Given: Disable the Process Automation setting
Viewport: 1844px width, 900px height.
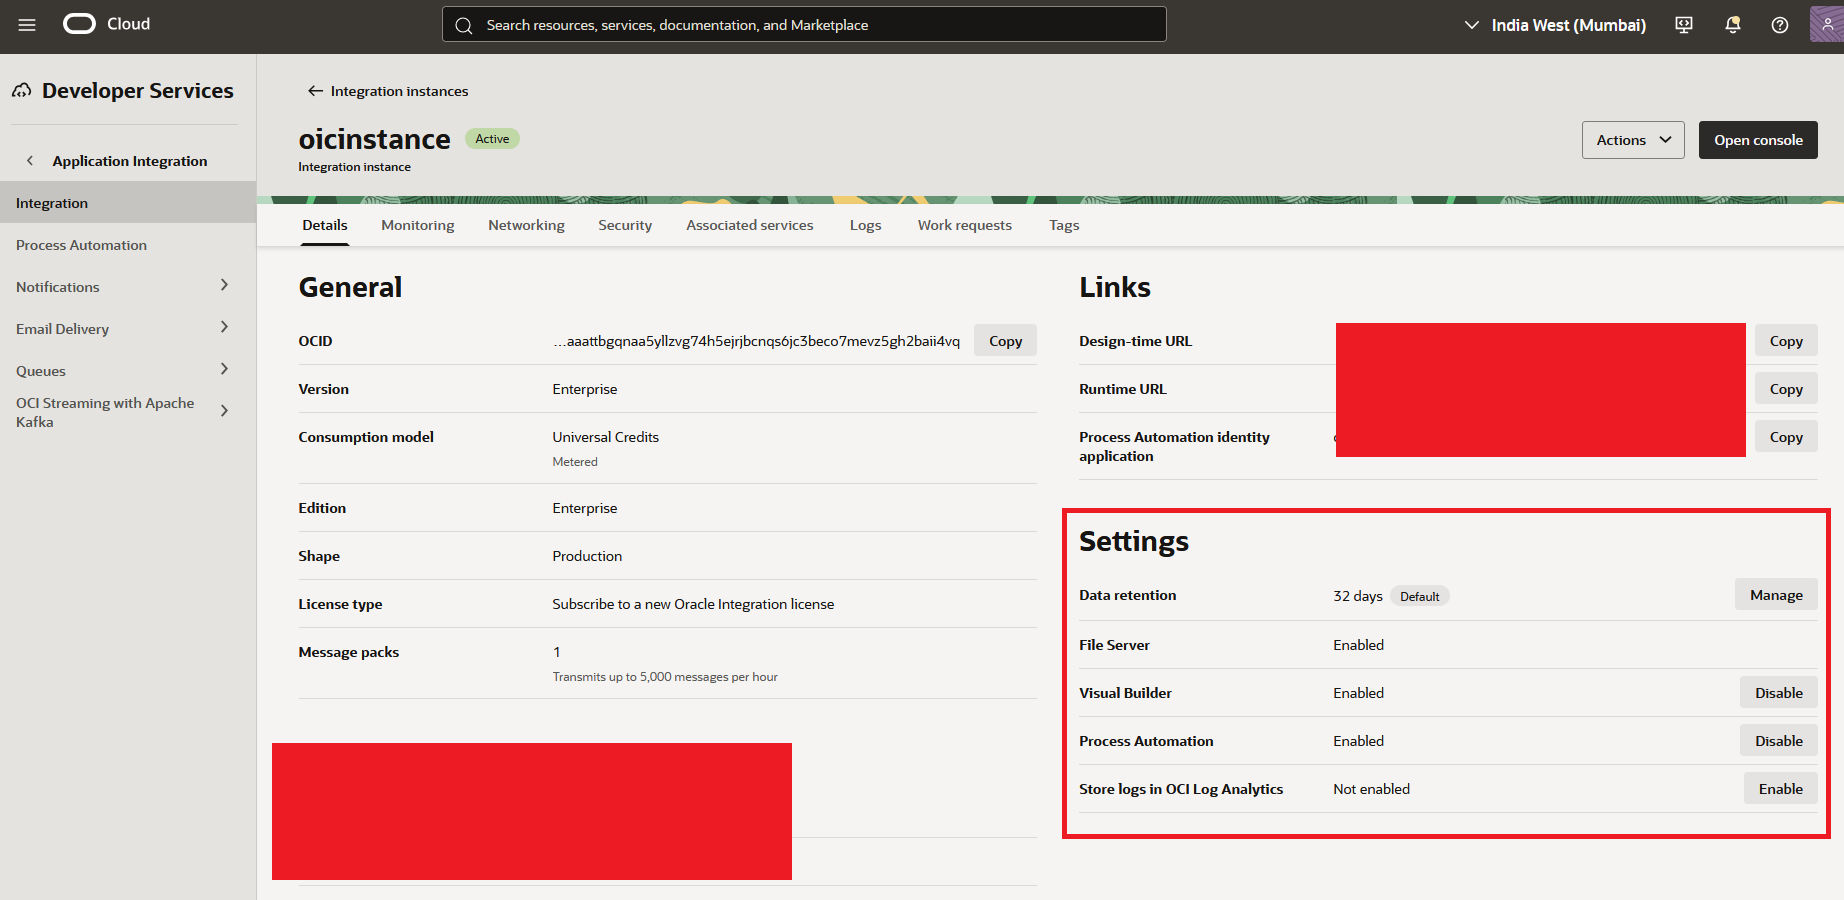Looking at the screenshot, I should [1778, 741].
